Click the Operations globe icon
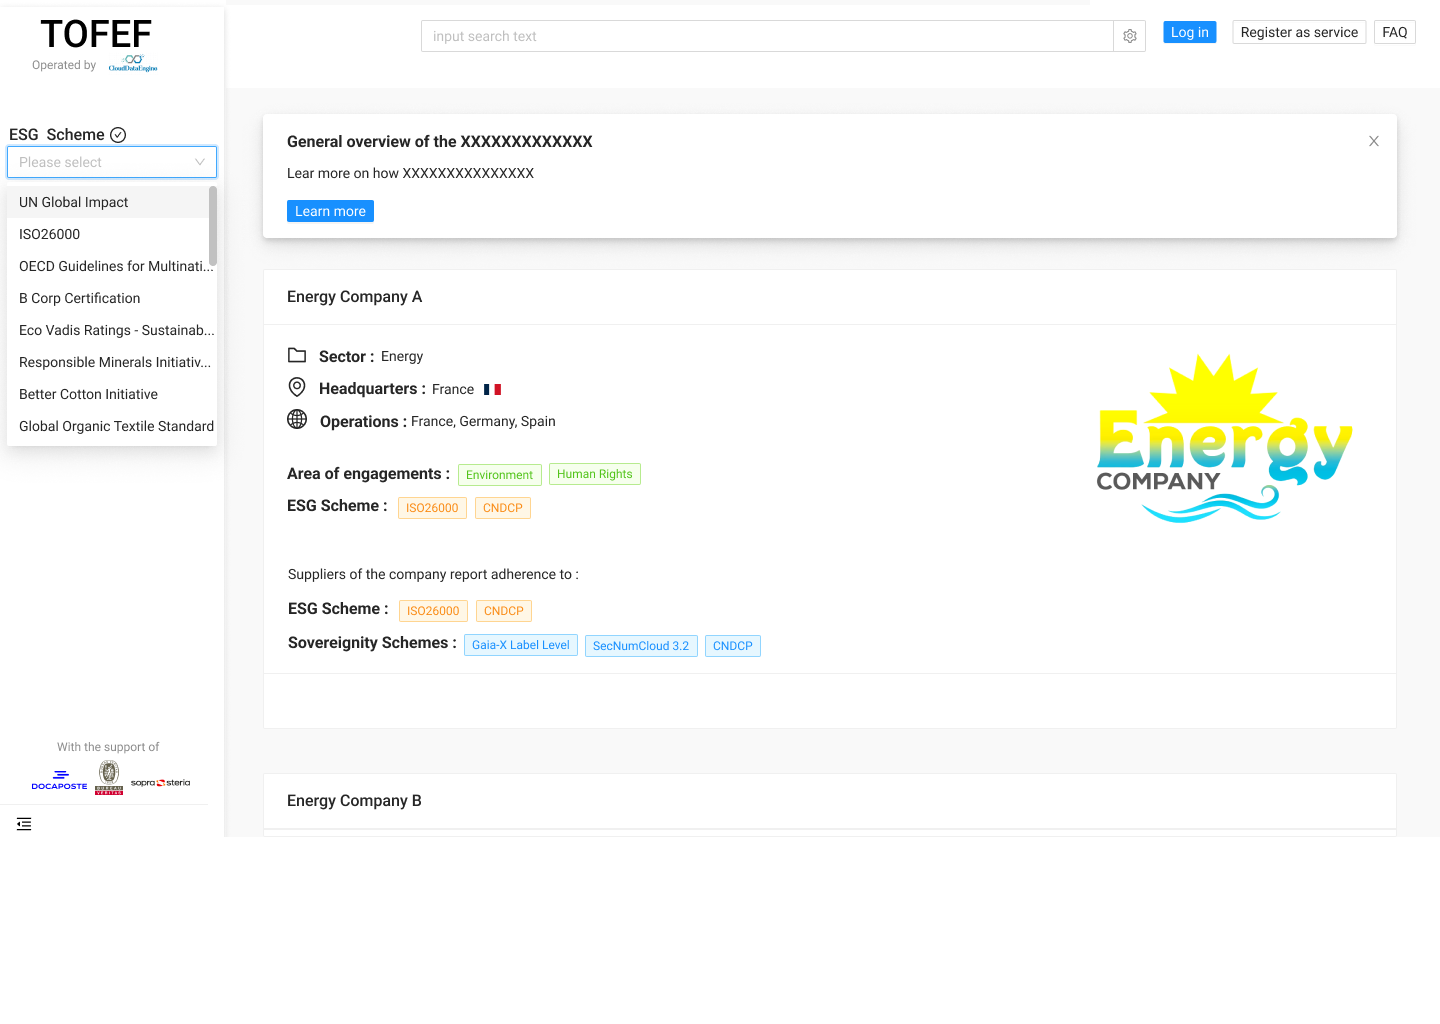This screenshot has width=1440, height=1024. [297, 419]
